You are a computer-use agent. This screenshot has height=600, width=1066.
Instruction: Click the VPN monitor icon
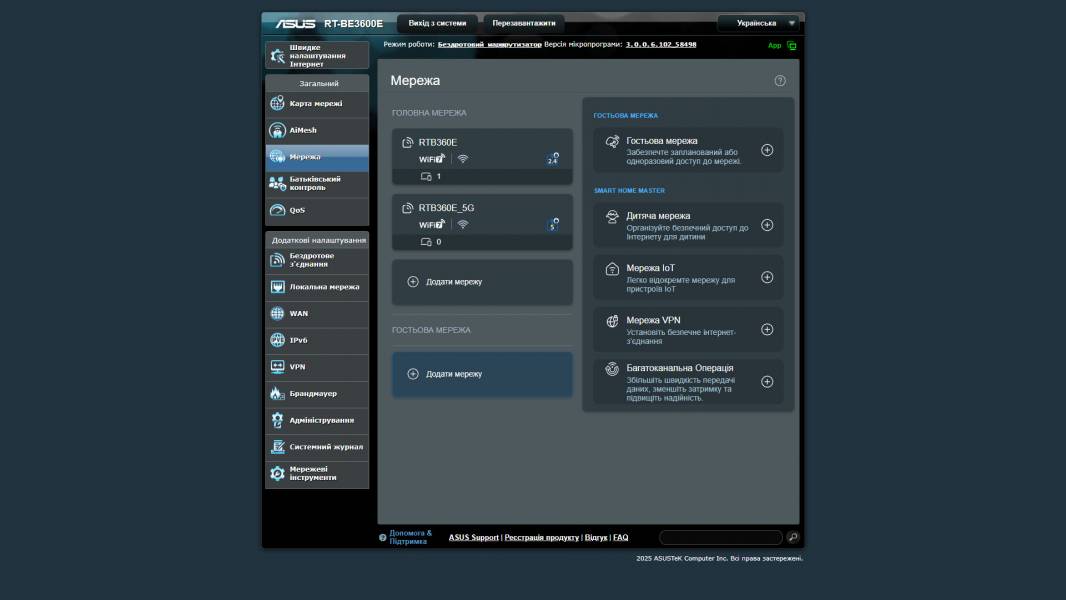point(277,366)
